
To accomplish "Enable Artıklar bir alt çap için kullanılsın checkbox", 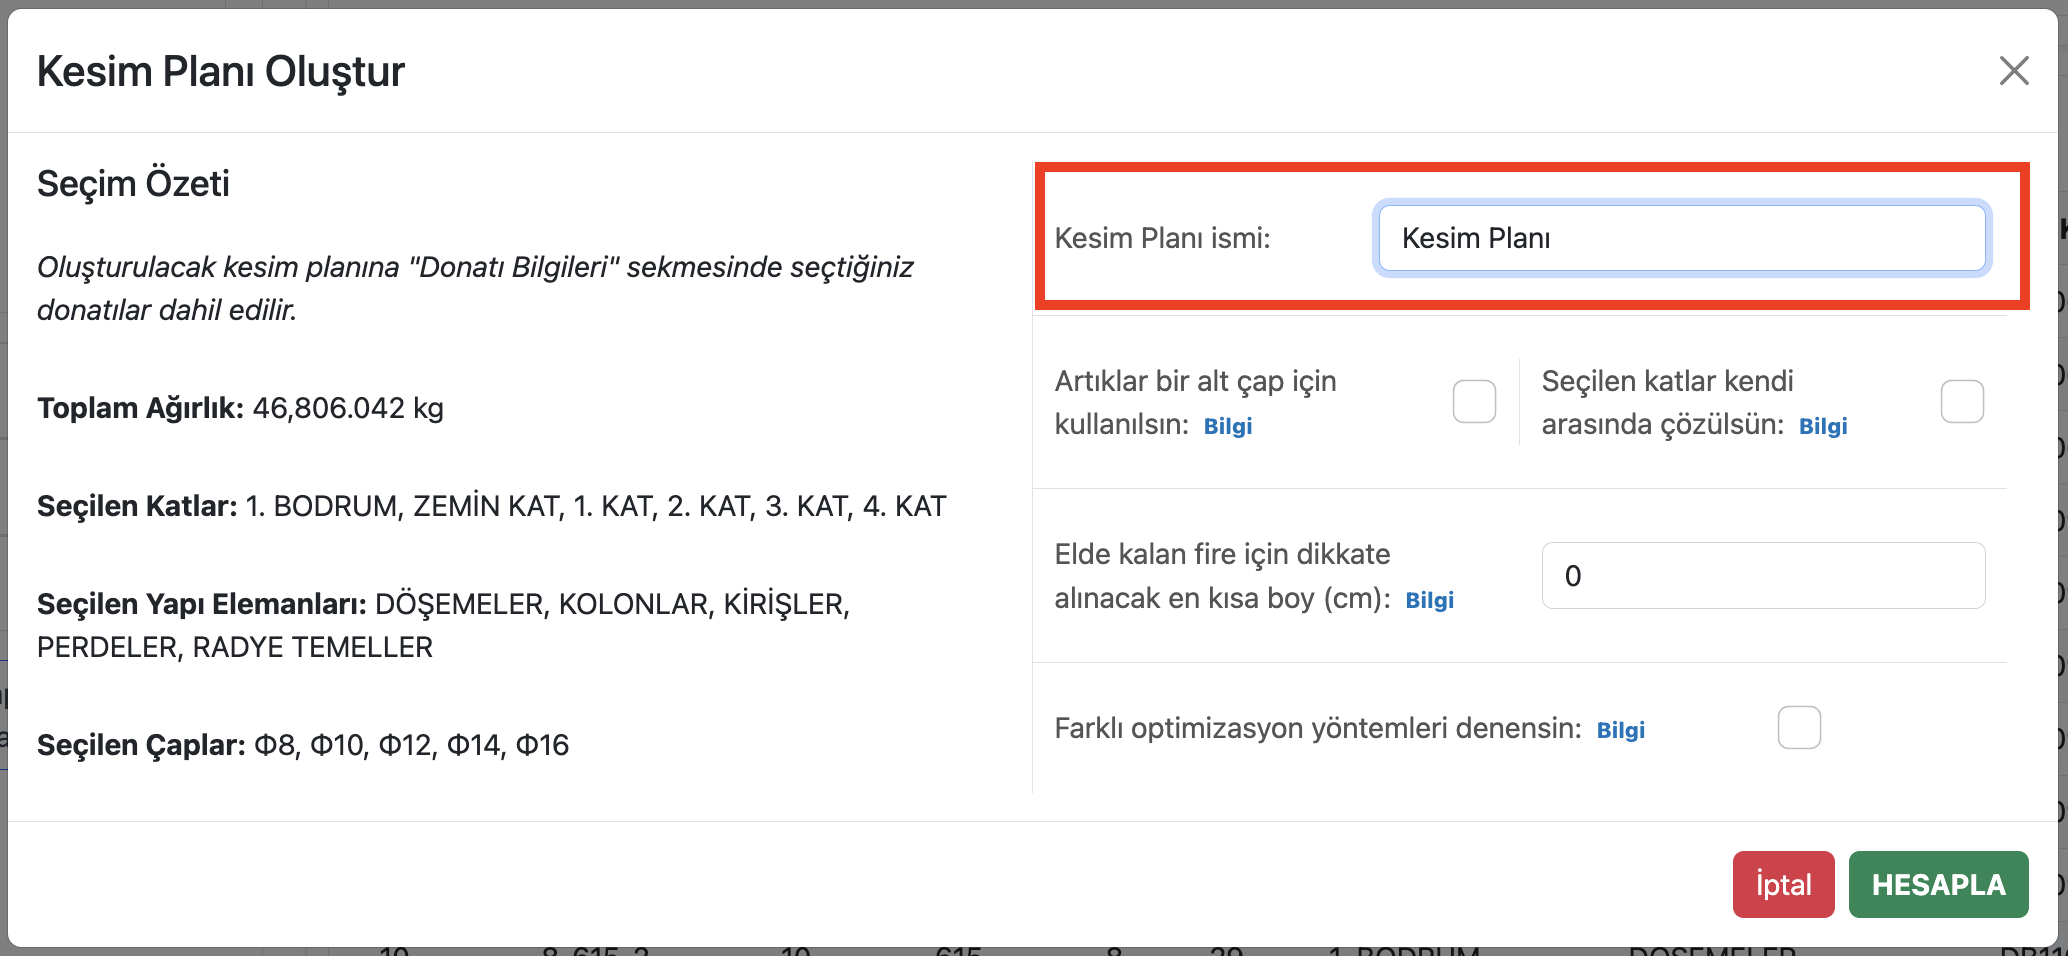I will (1474, 402).
